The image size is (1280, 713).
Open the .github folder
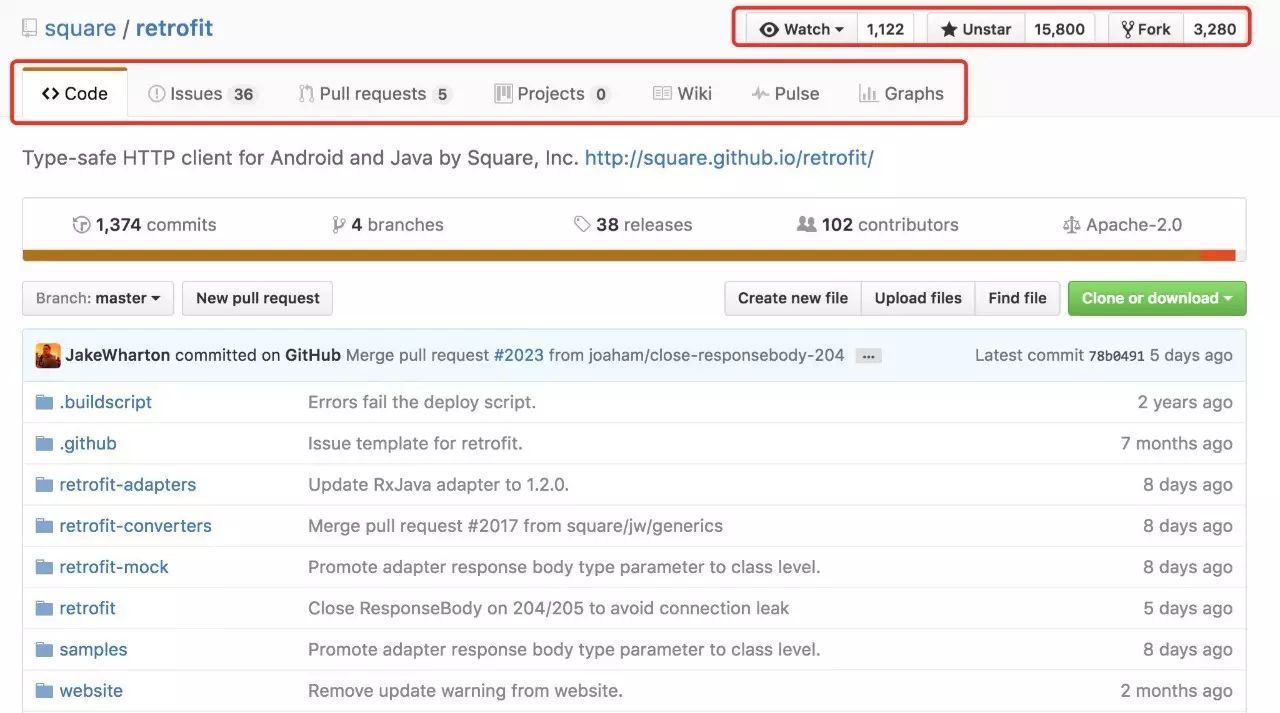[x=88, y=443]
